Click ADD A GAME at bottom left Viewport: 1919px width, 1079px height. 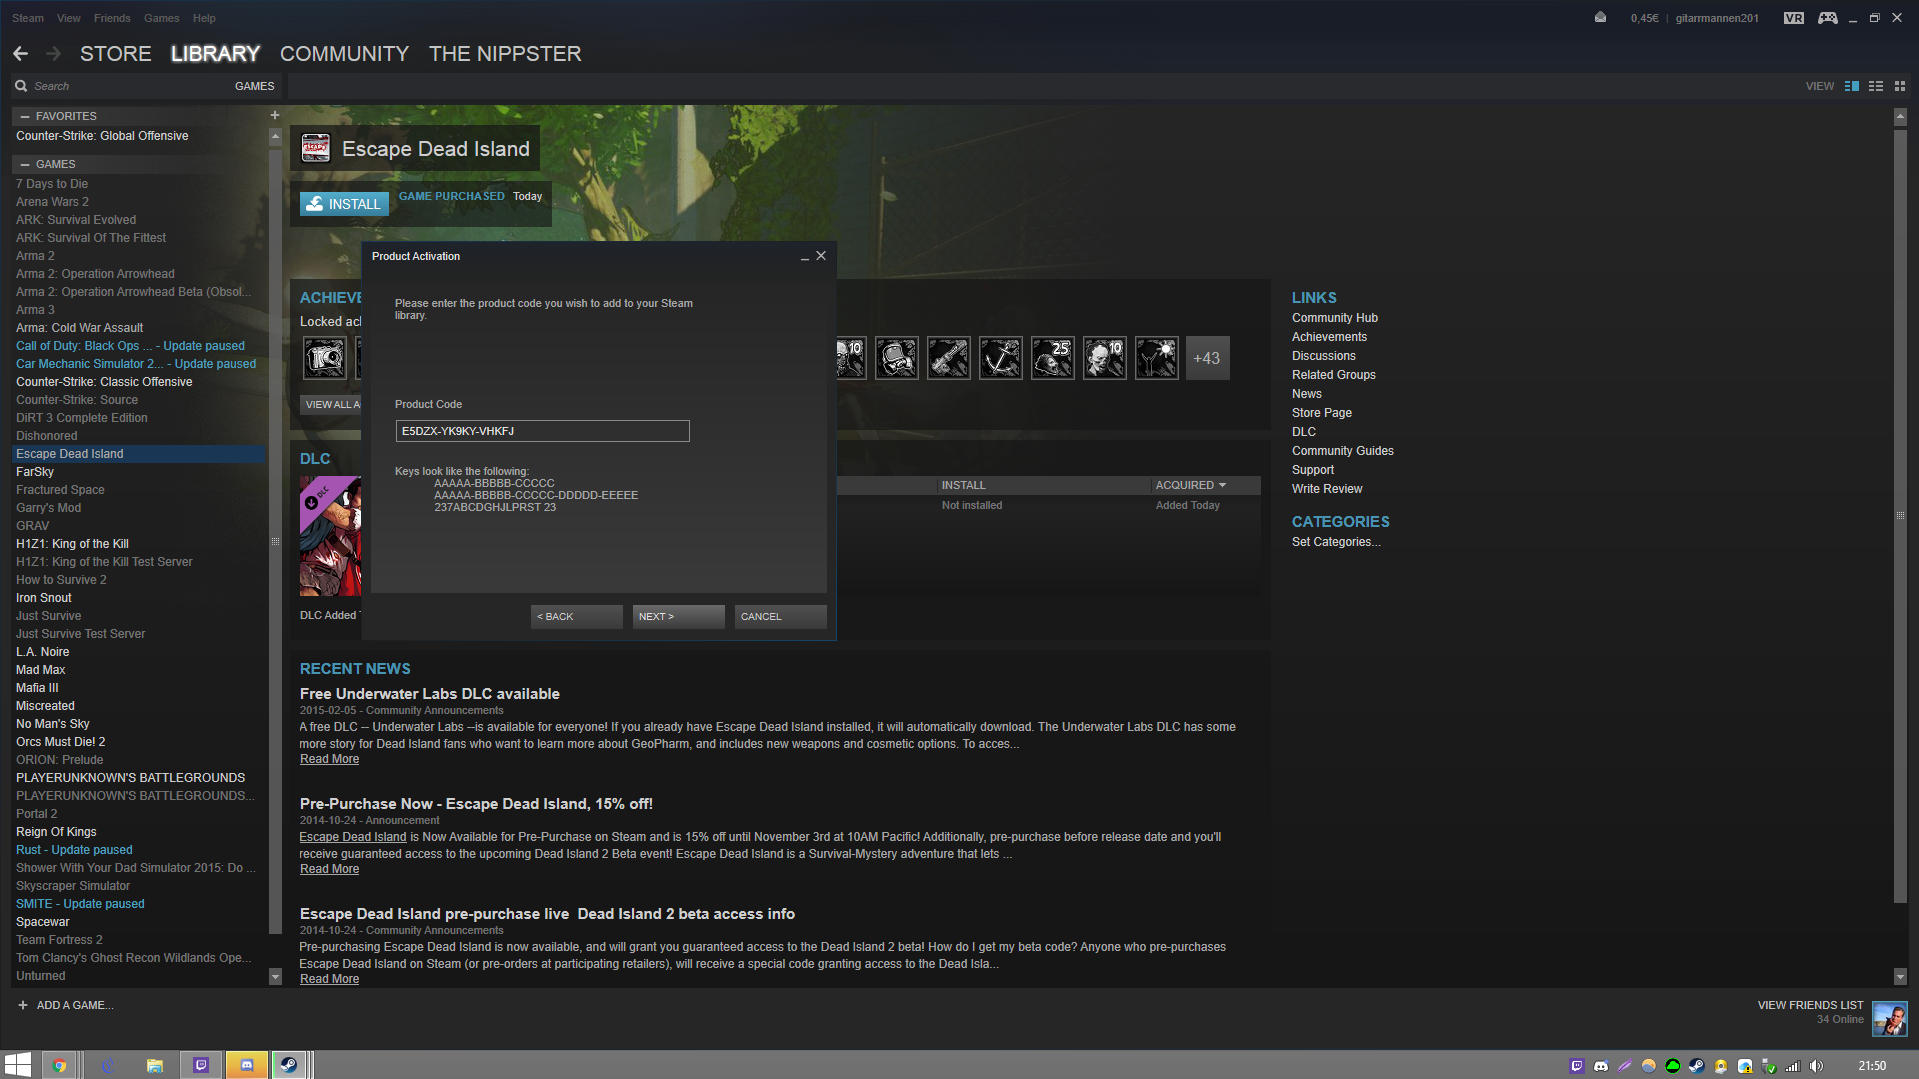click(65, 1005)
